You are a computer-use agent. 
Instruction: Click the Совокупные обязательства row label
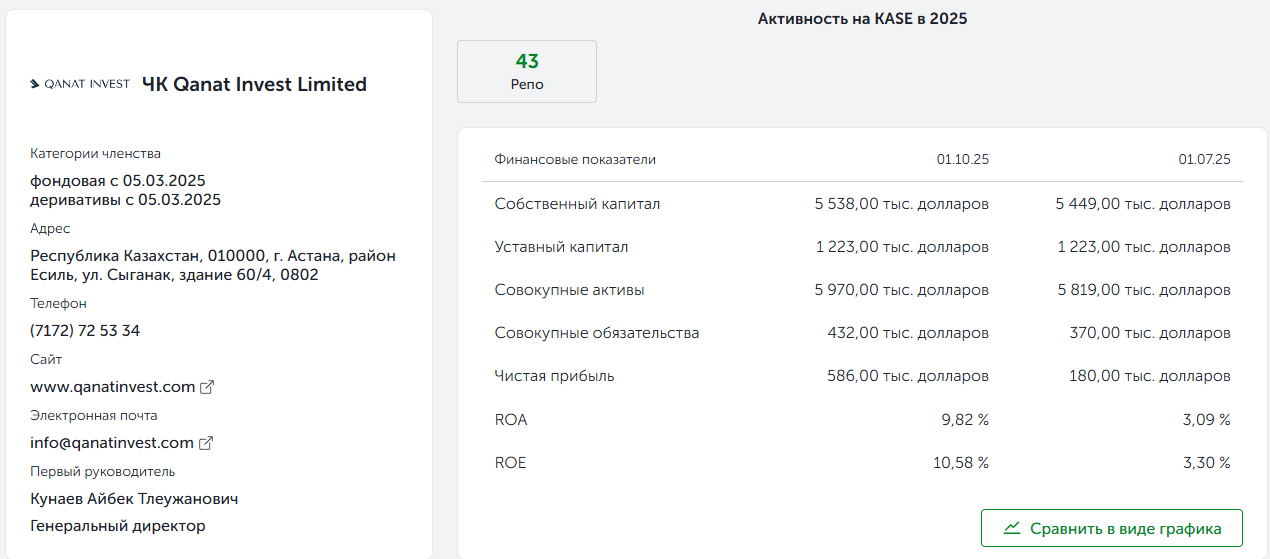pos(597,333)
